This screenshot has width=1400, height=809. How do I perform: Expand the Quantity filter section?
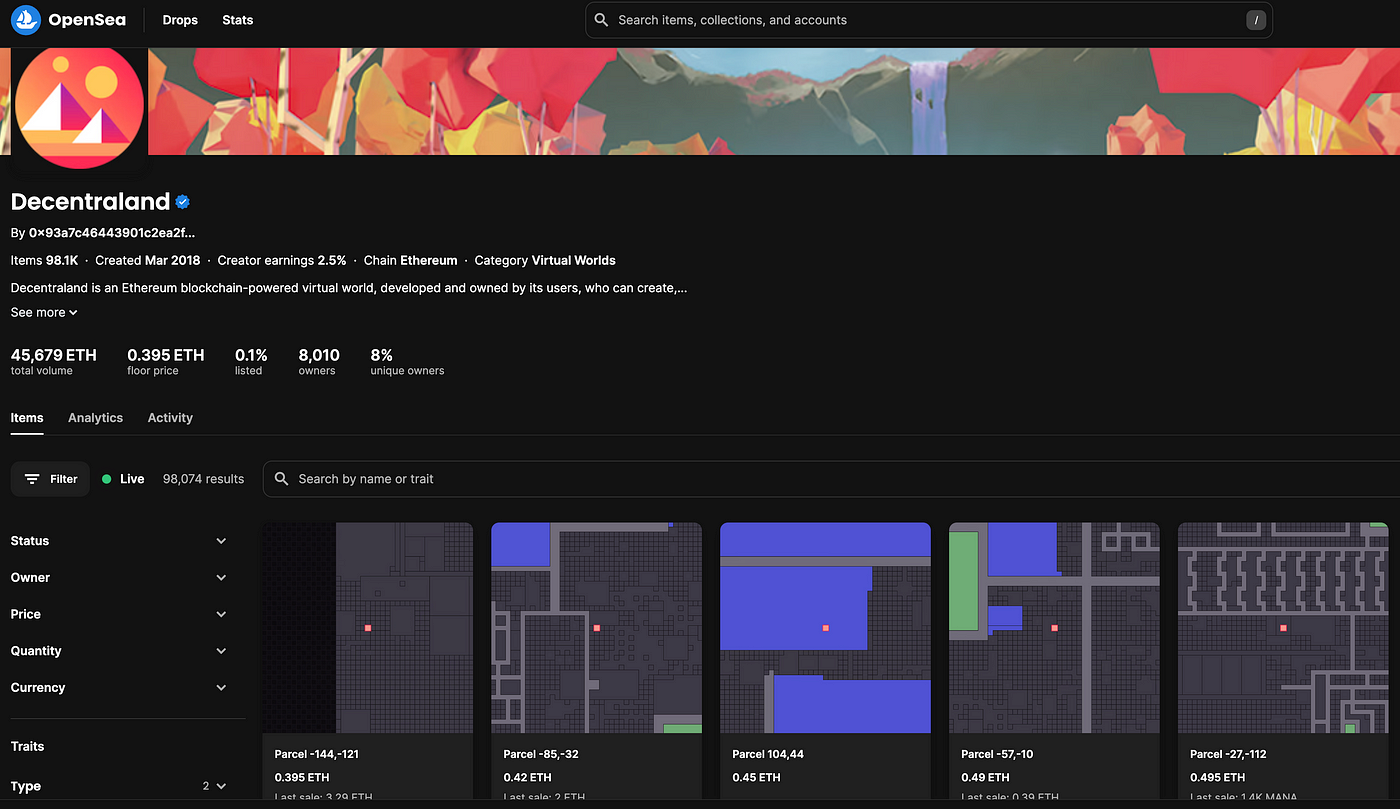click(x=119, y=651)
